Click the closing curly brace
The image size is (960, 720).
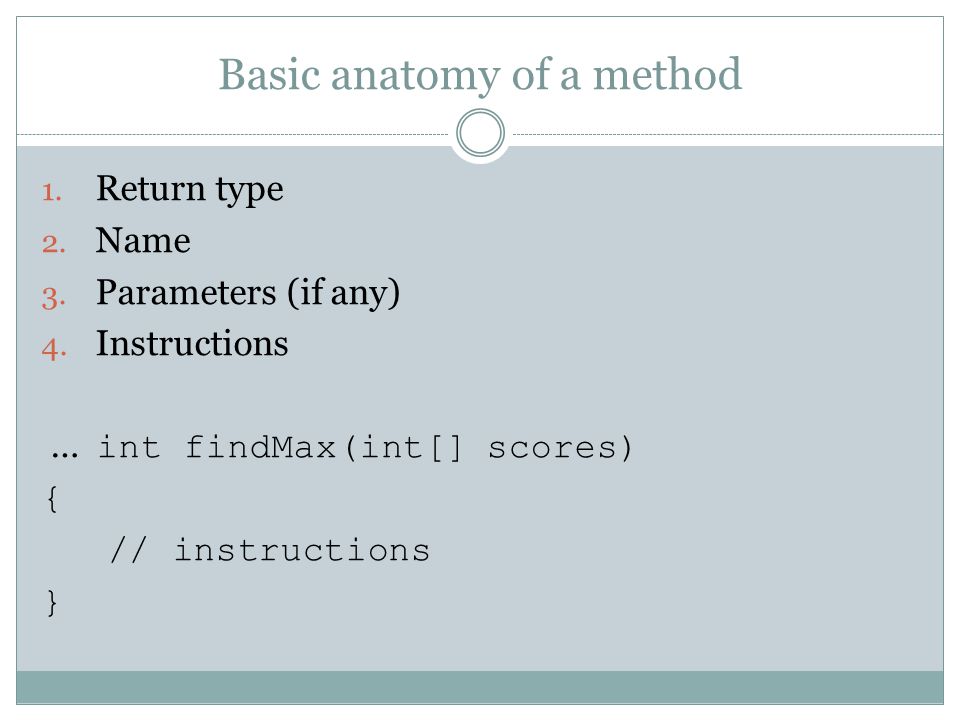(53, 602)
